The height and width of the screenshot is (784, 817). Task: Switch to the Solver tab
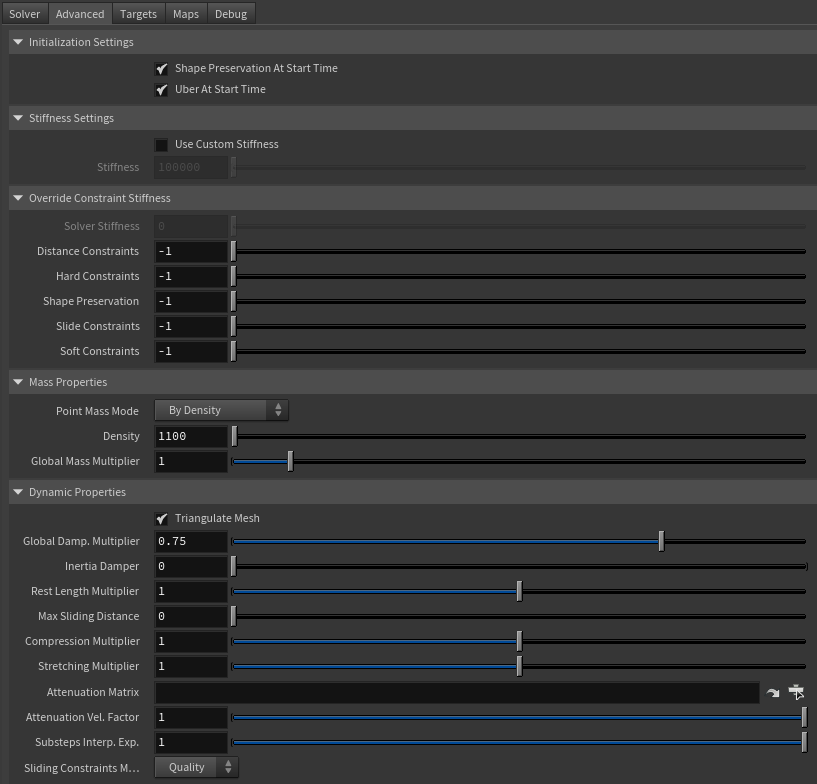click(24, 14)
